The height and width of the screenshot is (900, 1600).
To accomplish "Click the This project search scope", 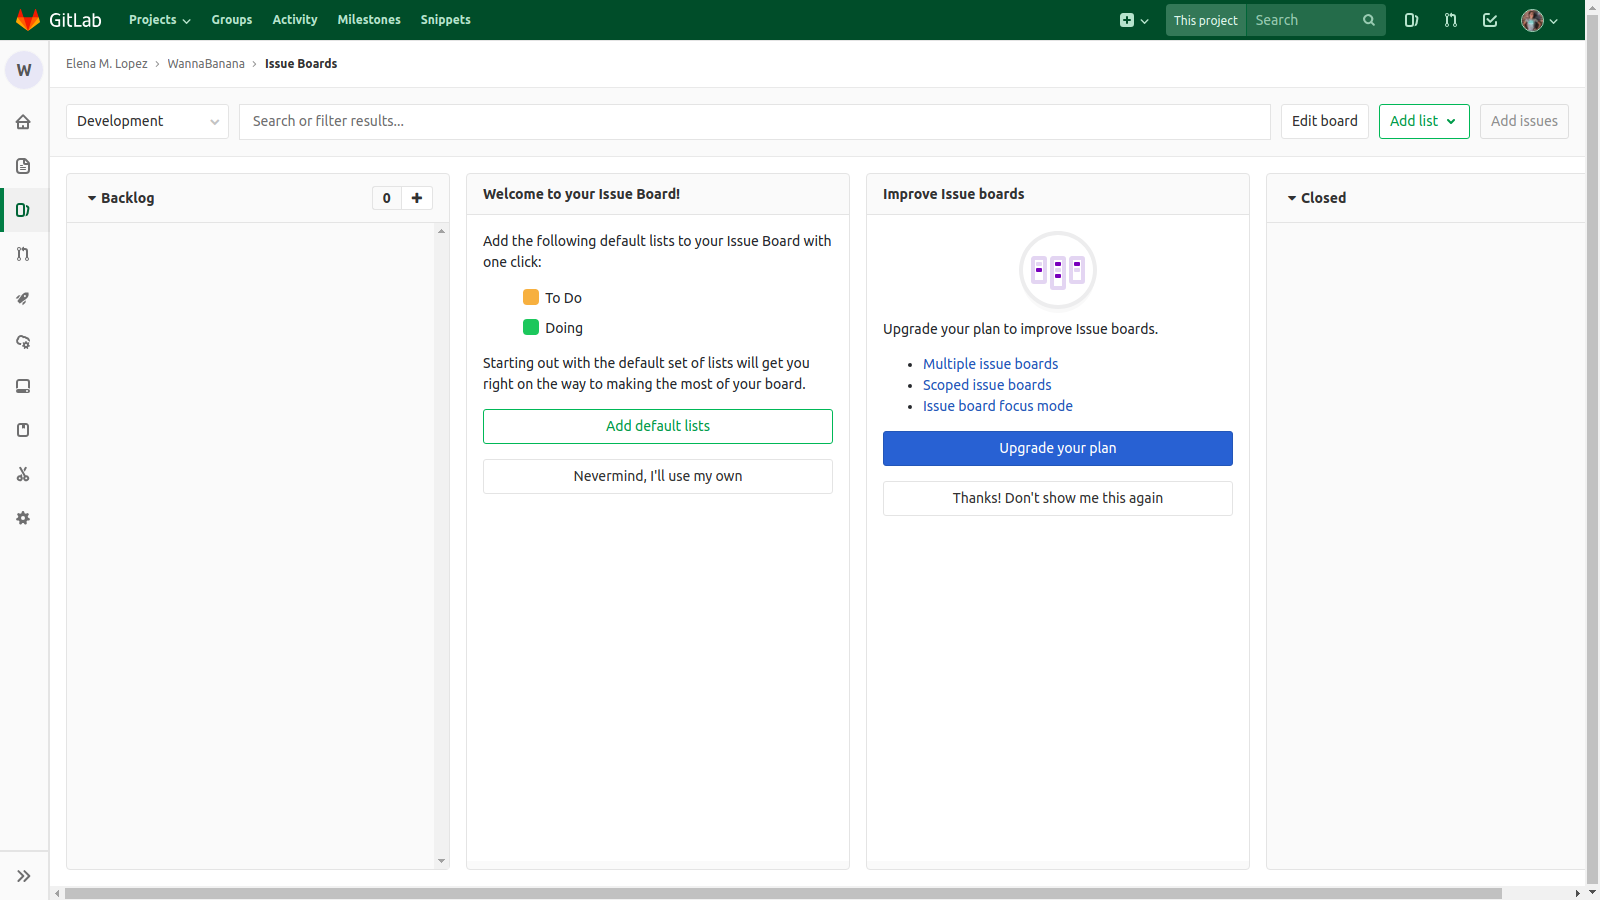I will [1206, 20].
